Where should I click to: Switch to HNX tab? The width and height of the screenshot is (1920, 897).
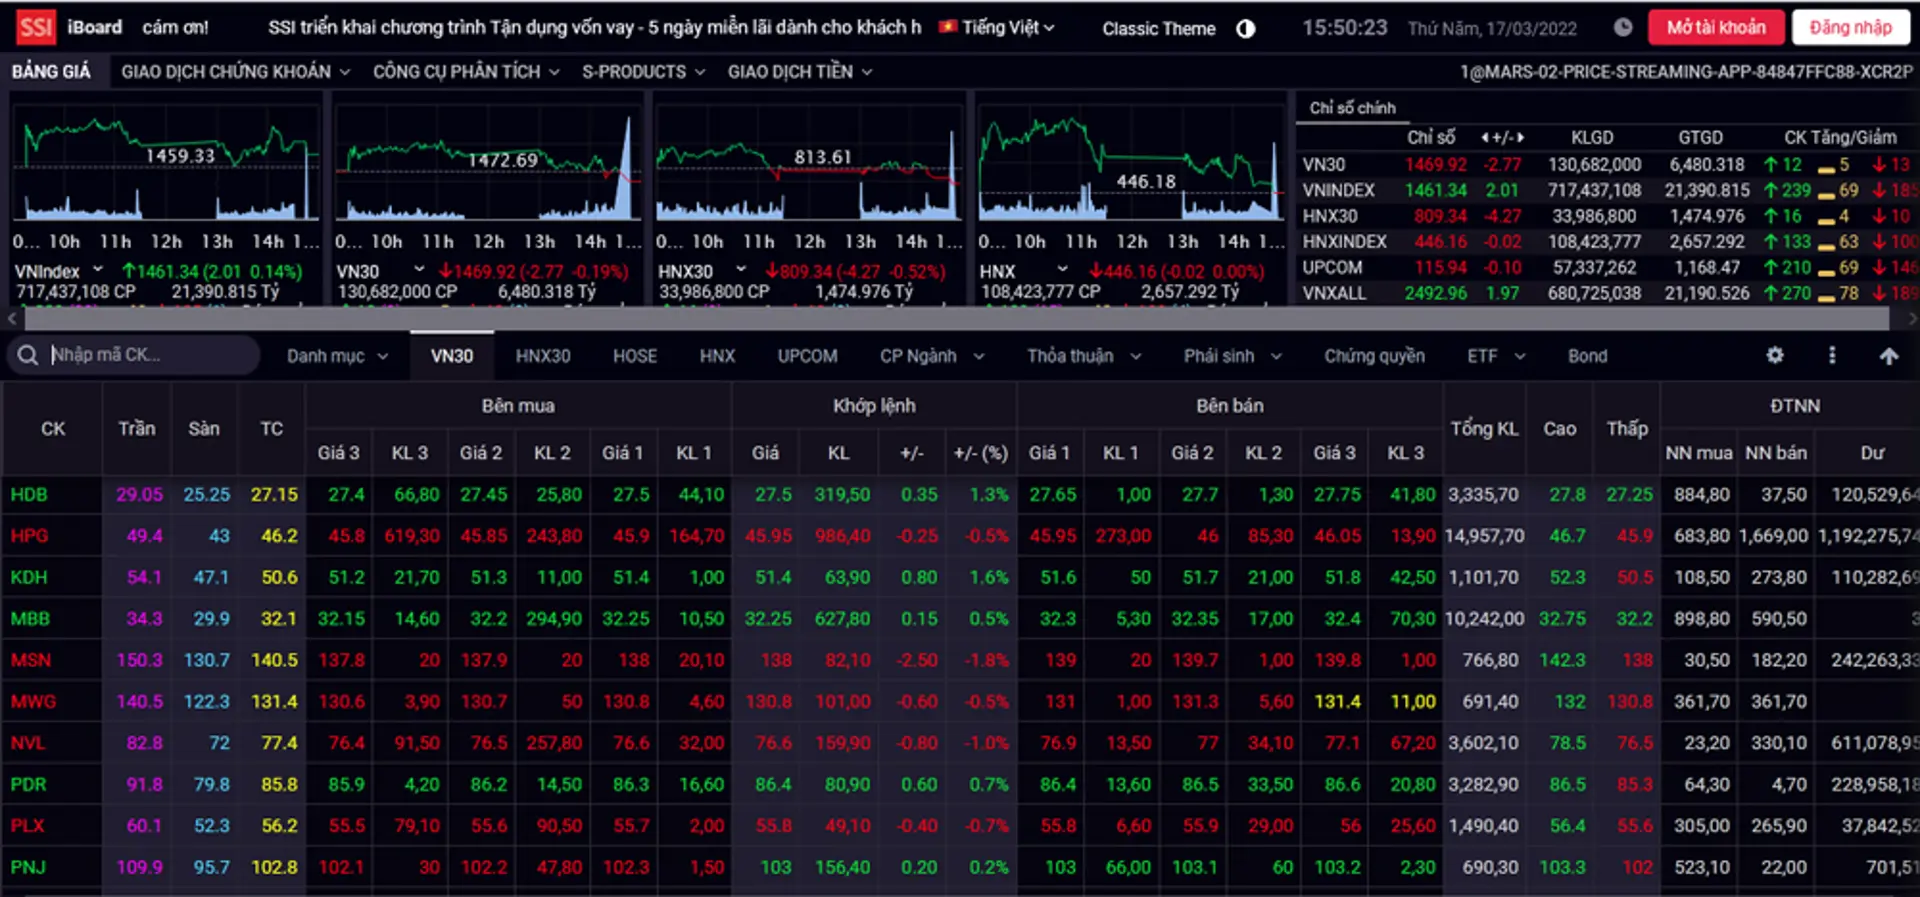coord(717,356)
